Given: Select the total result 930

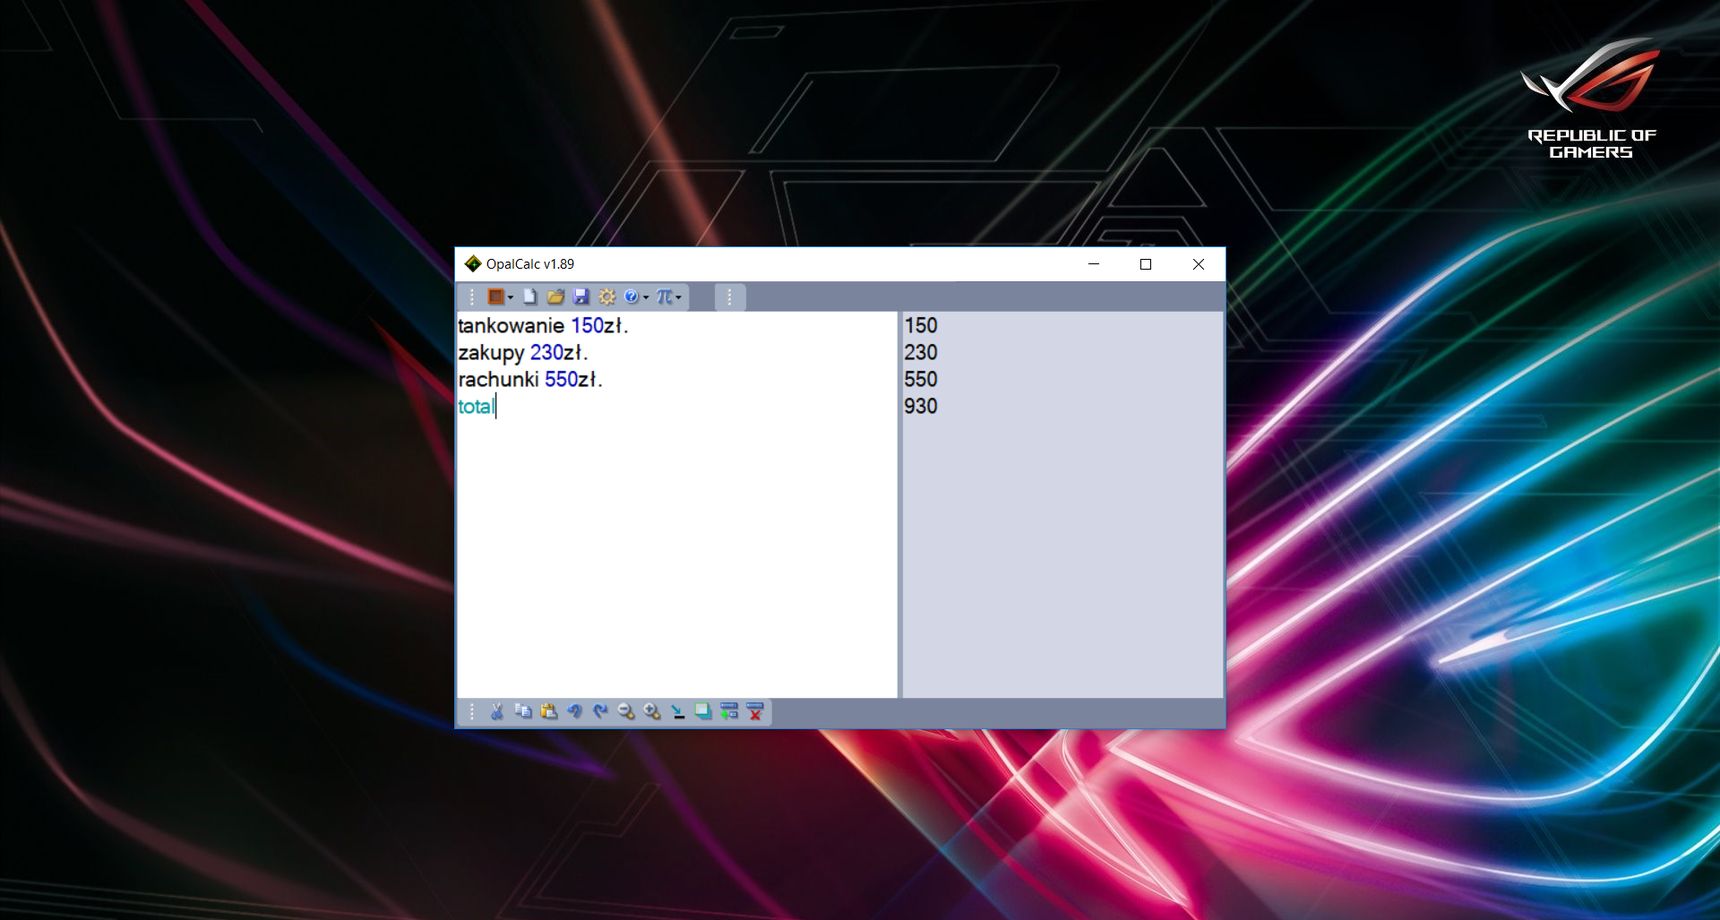Looking at the screenshot, I should (921, 406).
